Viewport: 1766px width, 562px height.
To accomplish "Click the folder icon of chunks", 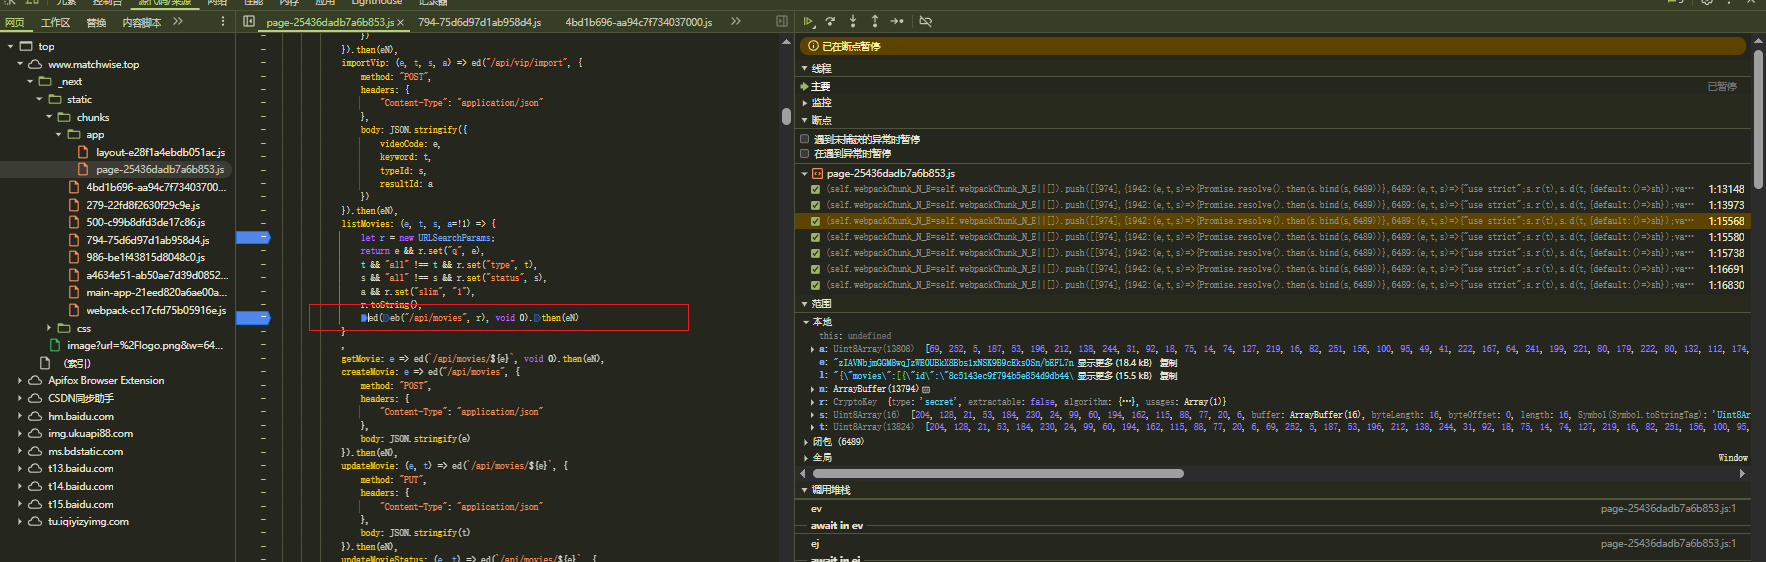I will click(64, 117).
